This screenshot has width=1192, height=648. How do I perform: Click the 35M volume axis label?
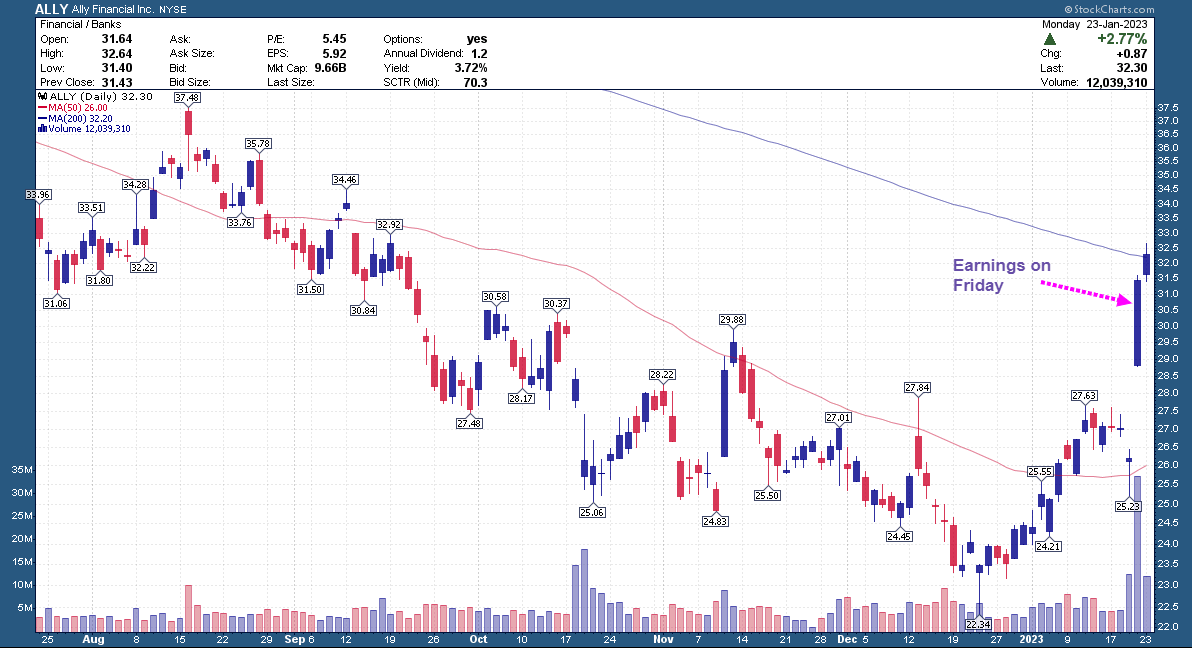tap(22, 470)
